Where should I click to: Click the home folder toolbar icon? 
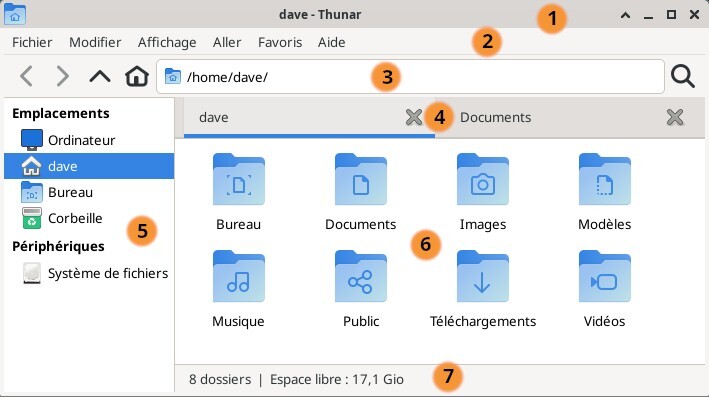[137, 76]
